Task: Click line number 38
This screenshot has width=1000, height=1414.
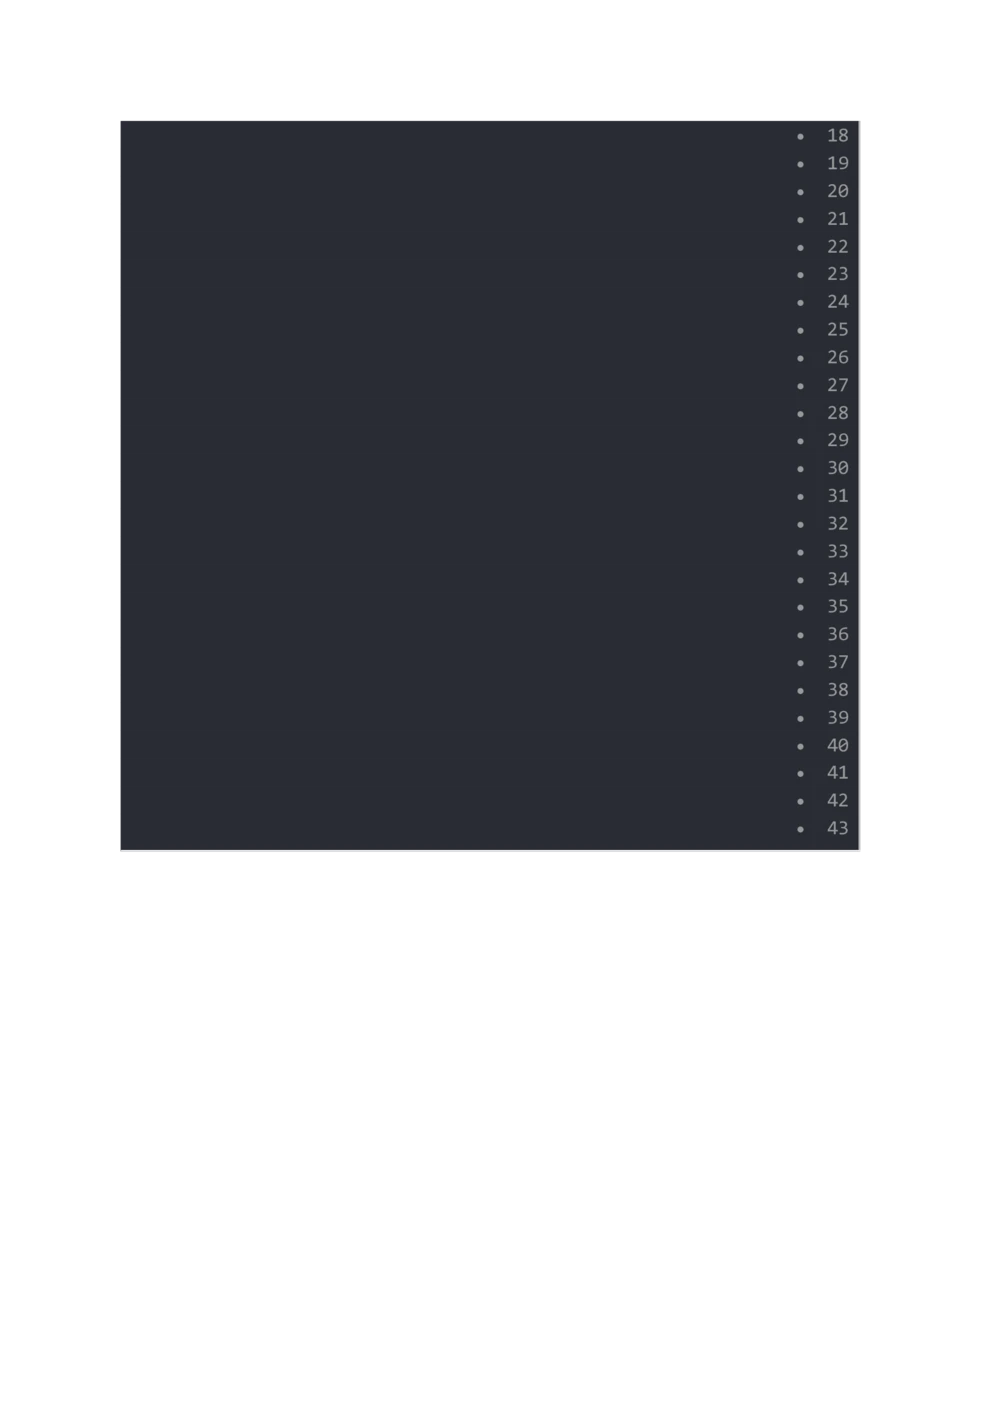Action: (837, 689)
